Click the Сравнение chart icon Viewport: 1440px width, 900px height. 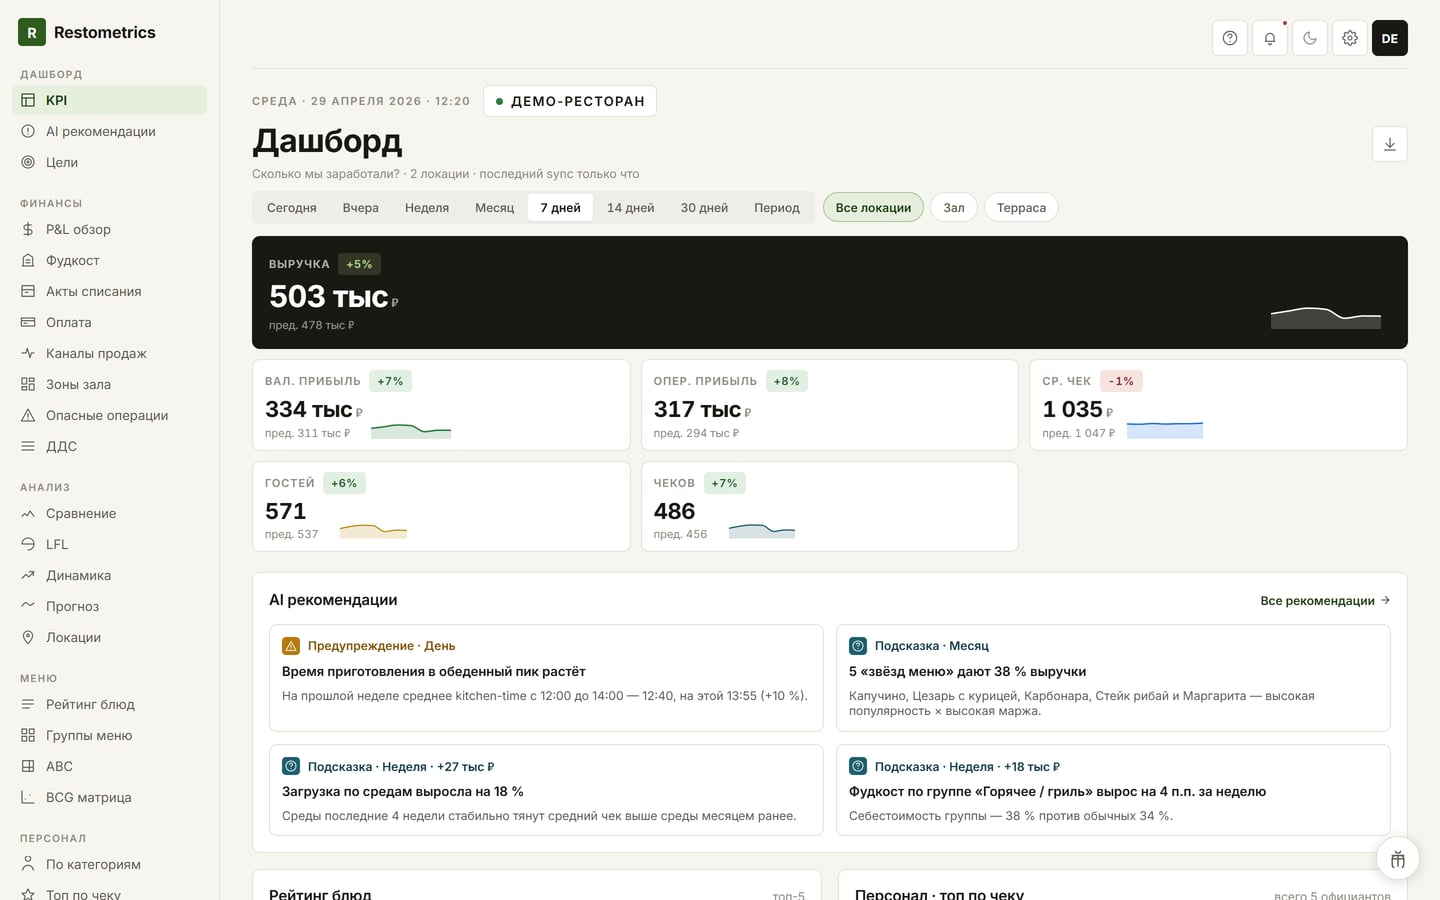[28, 513]
